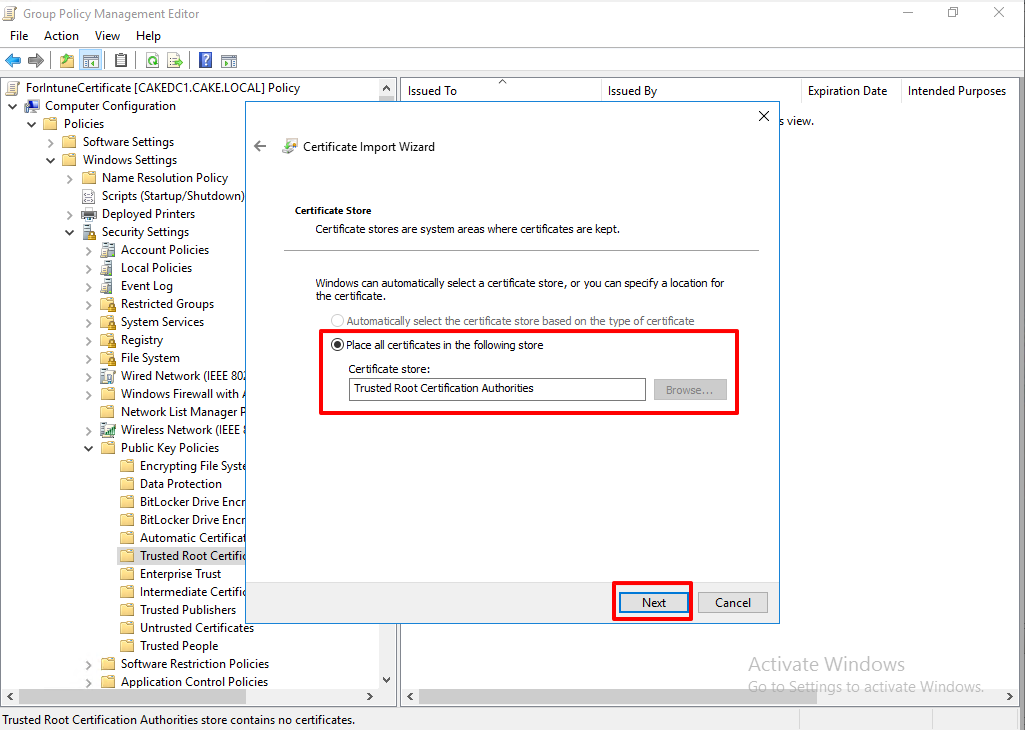This screenshot has height=730, width=1025.
Task: Open Help with the blue question mark icon
Action: click(205, 61)
